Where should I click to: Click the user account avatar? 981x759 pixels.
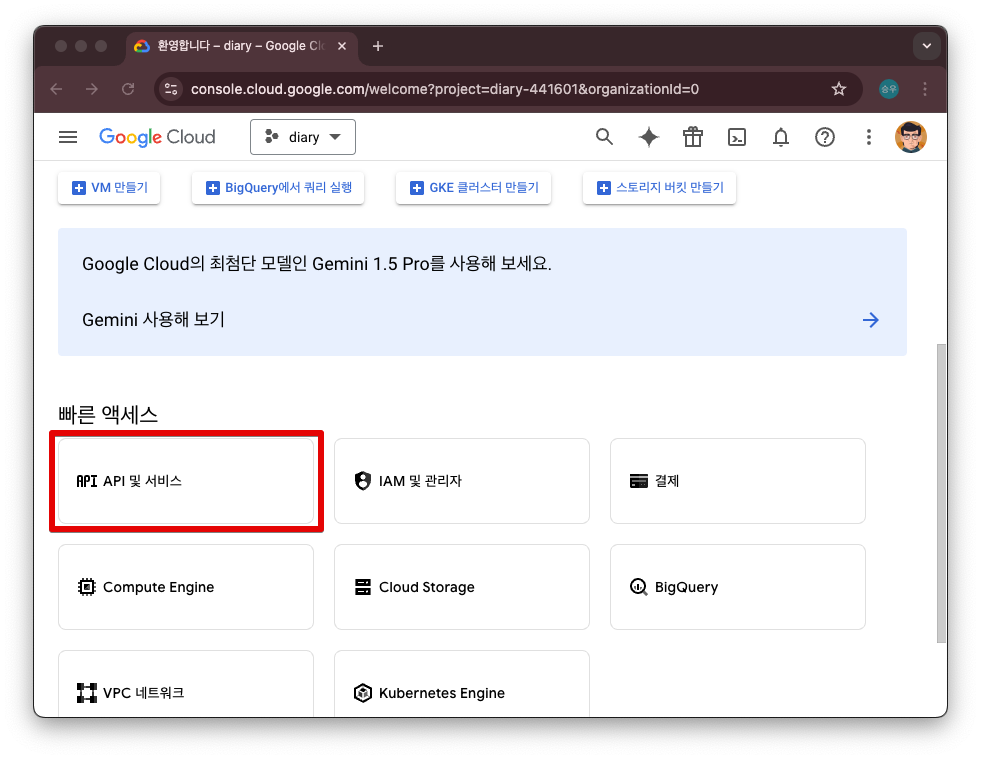[910, 137]
